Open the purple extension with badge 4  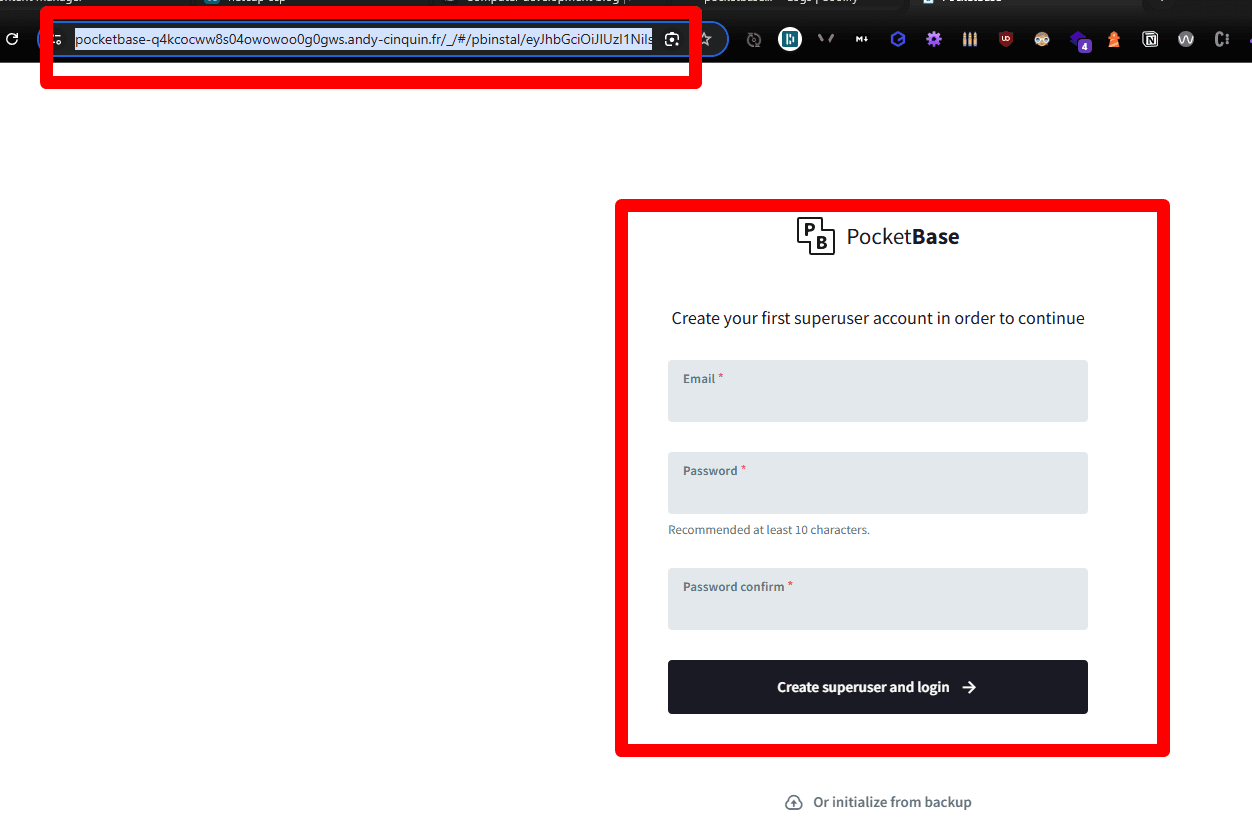[x=1079, y=41]
